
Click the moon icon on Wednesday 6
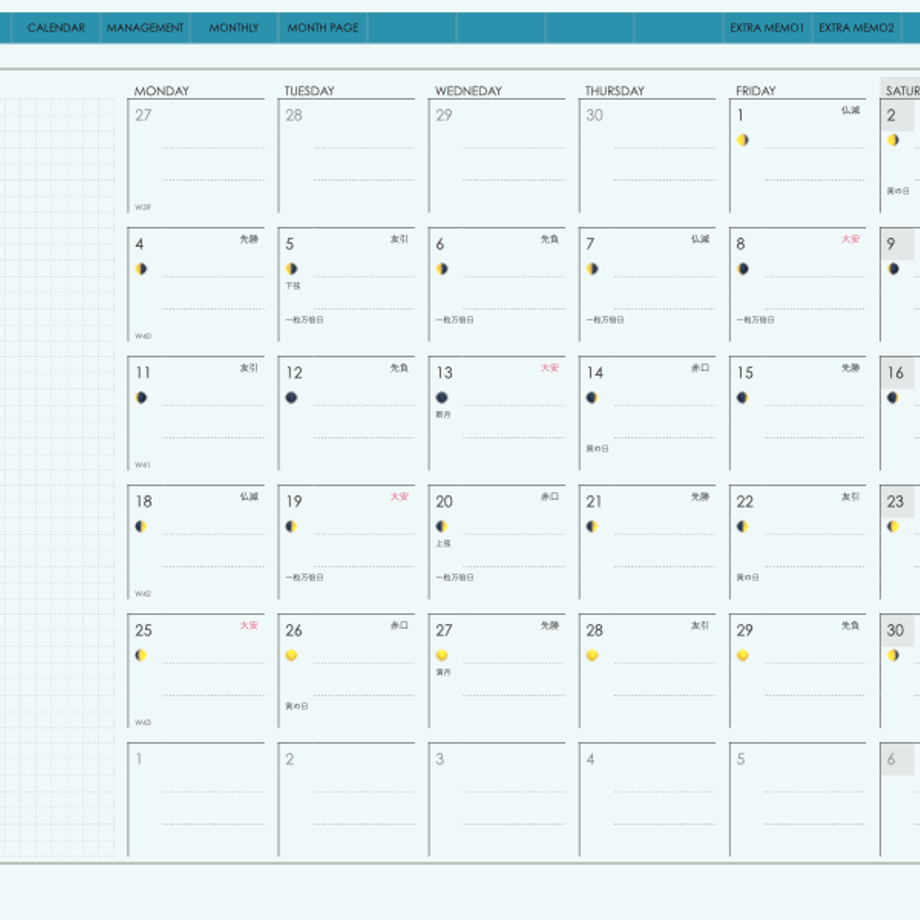pyautogui.click(x=442, y=269)
